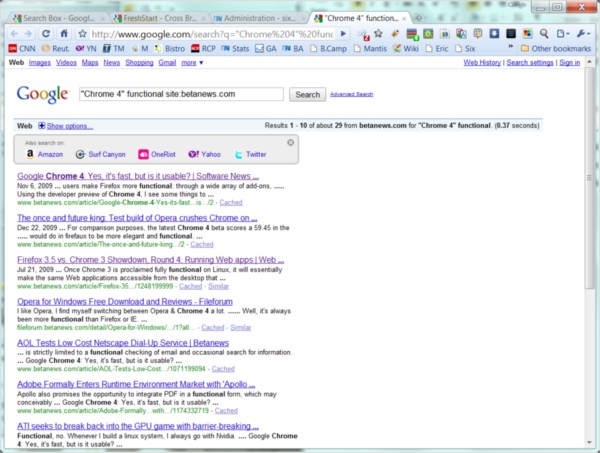Expand Show options with the plus icon
The height and width of the screenshot is (453, 600).
coord(42,125)
